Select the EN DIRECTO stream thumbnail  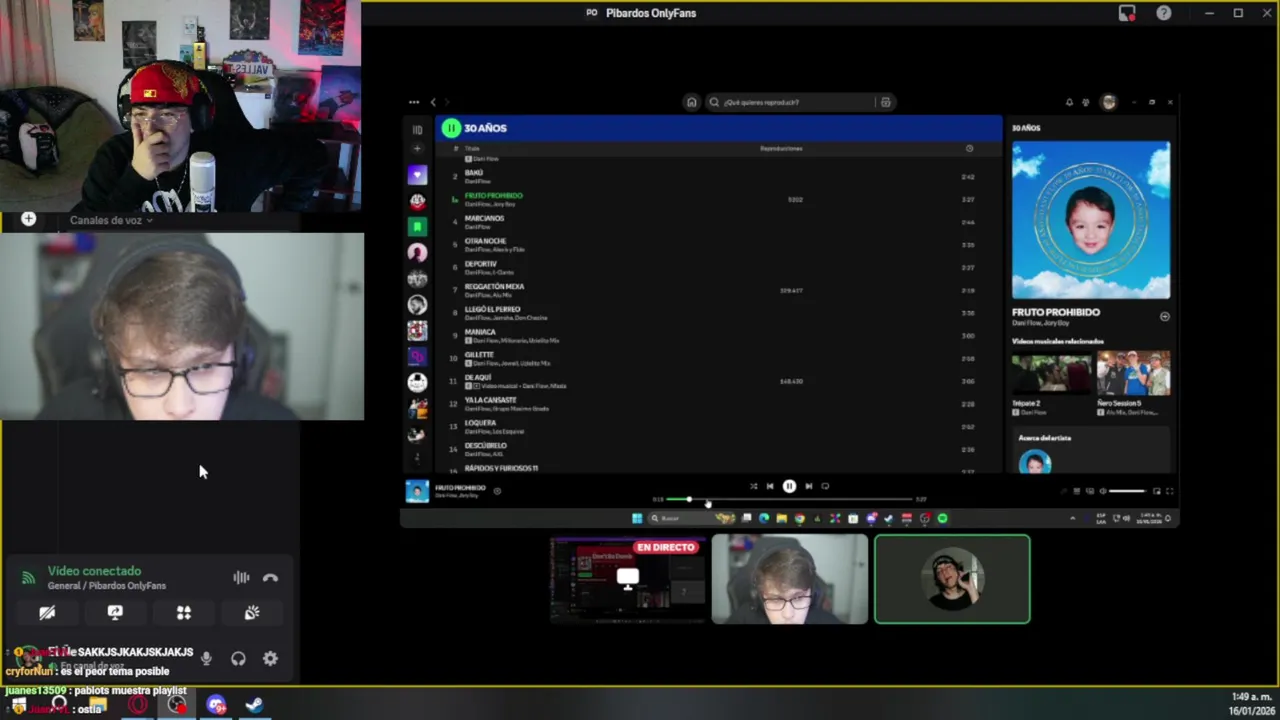(627, 579)
